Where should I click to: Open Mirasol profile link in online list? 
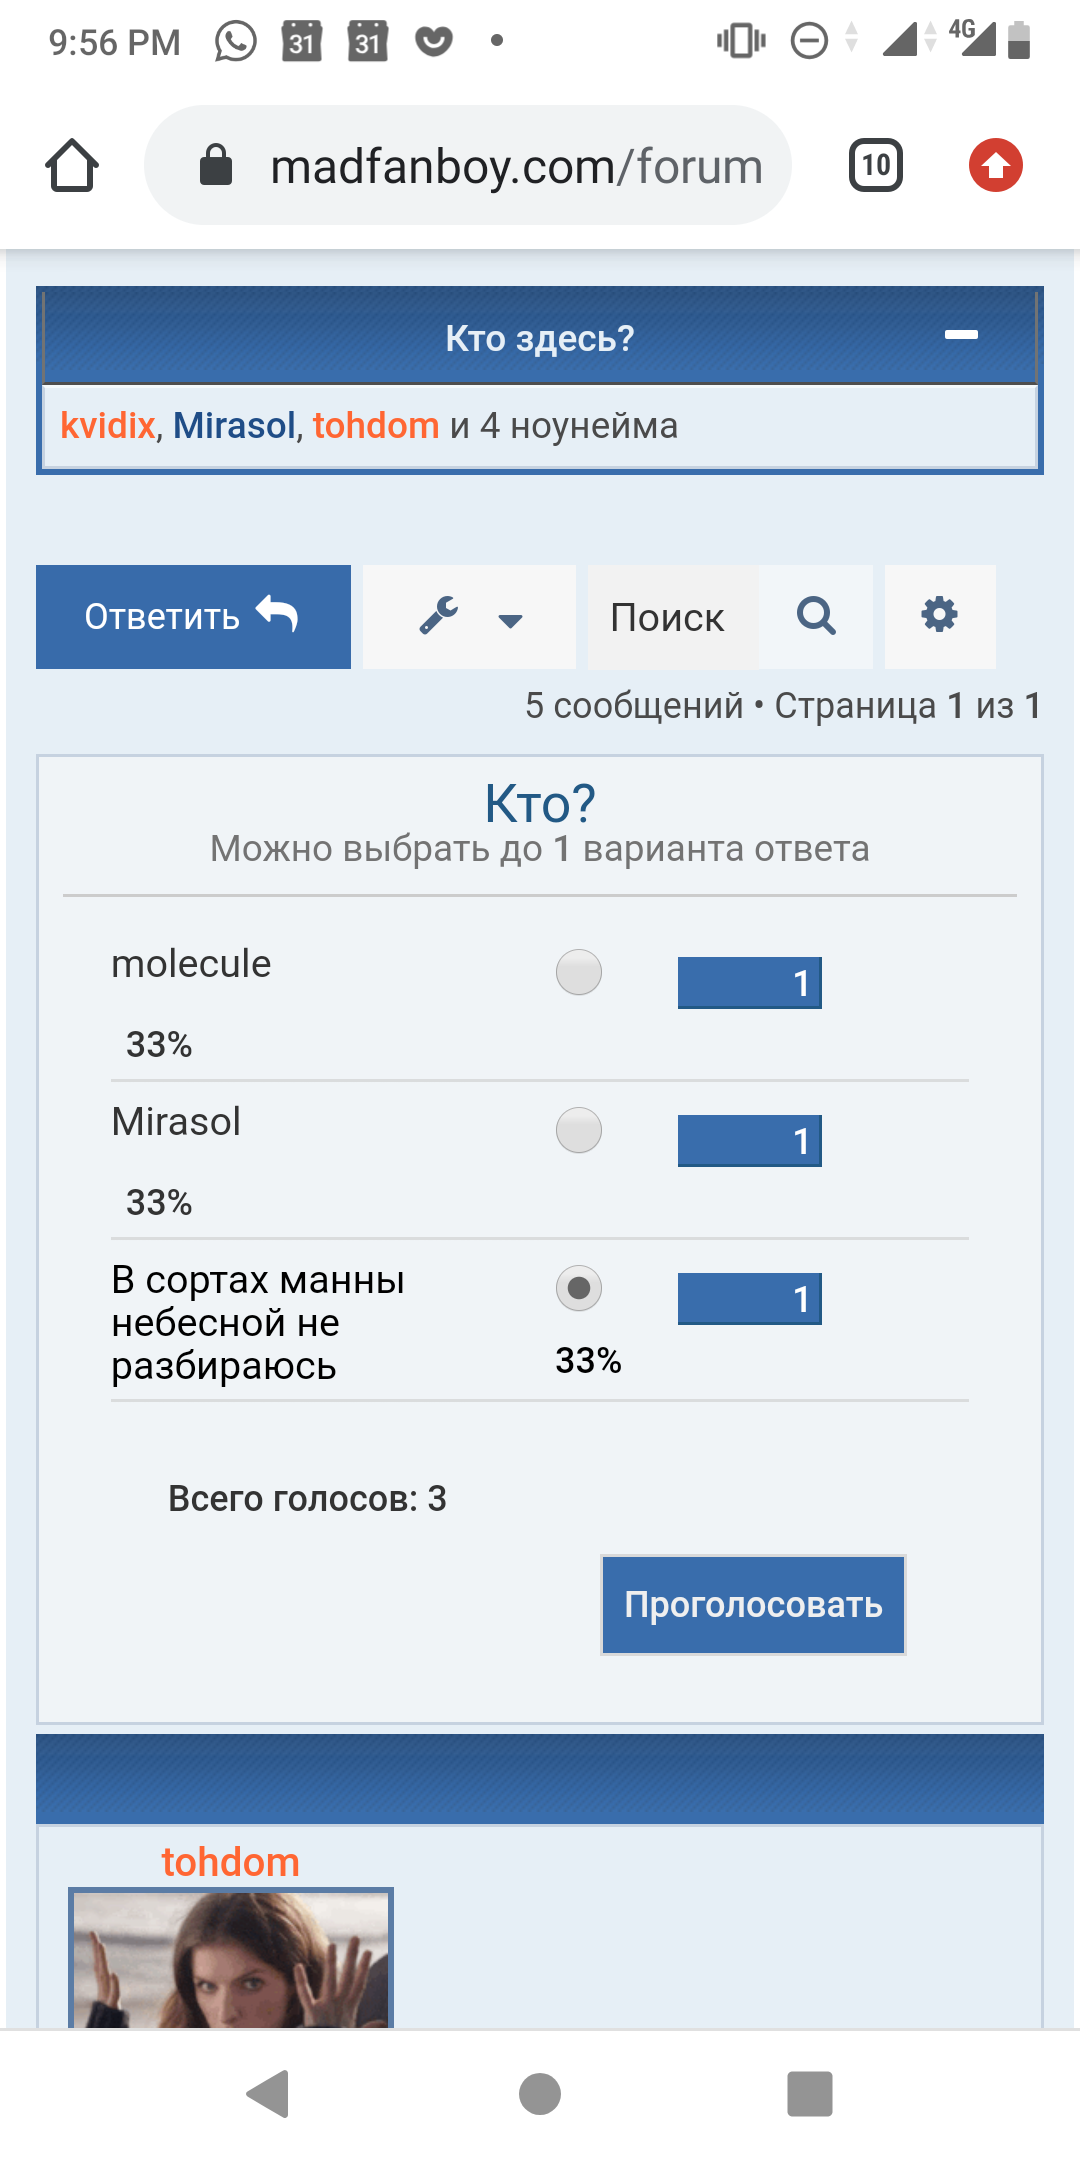pos(234,426)
